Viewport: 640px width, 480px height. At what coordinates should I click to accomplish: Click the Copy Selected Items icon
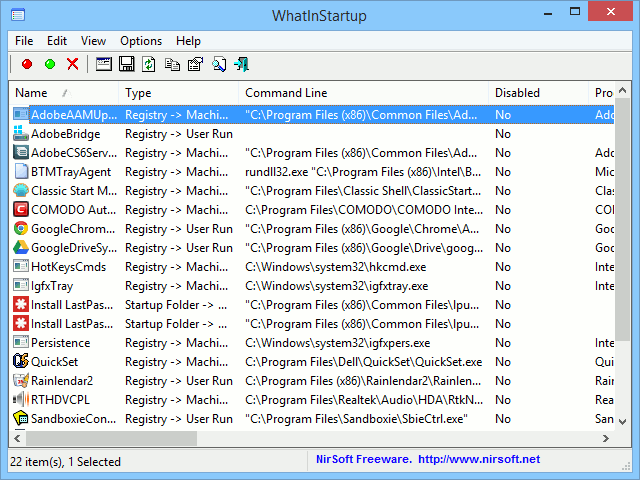pyautogui.click(x=172, y=64)
